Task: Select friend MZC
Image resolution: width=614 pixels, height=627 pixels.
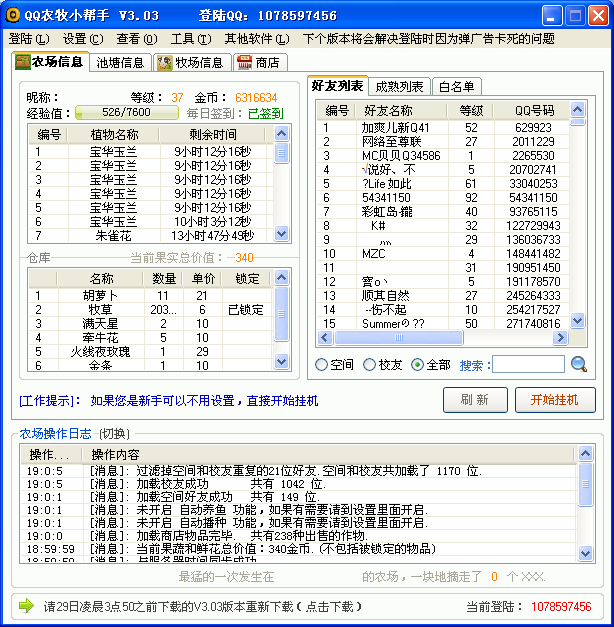Action: (x=443, y=254)
